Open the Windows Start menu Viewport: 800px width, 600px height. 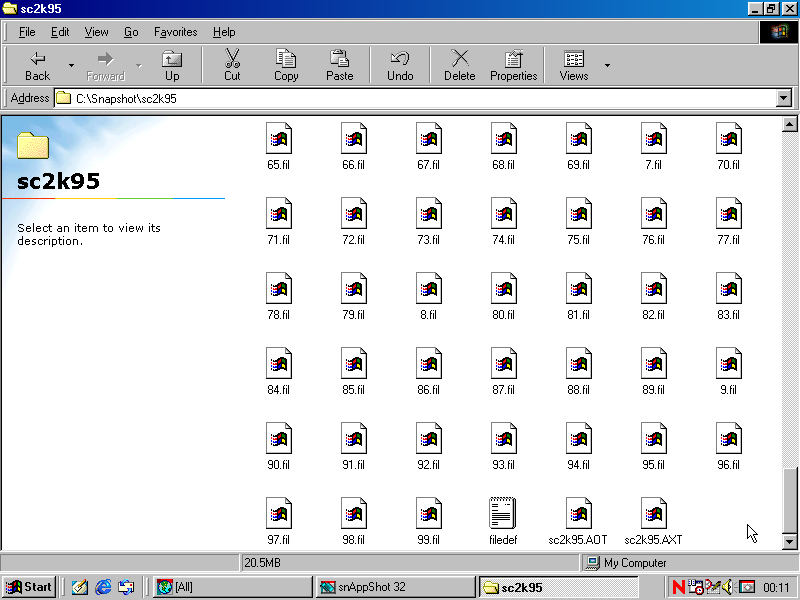(29, 587)
